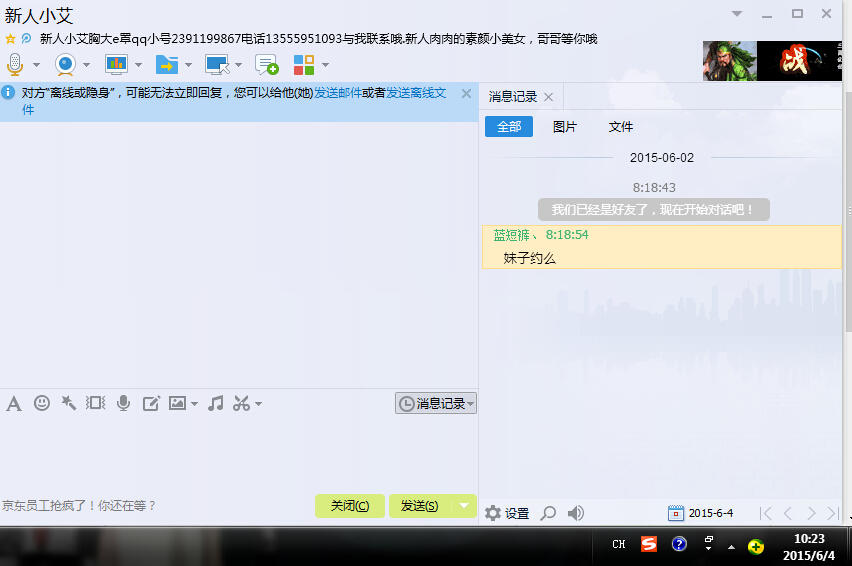Click the game advertisement banner thumbnail
The height and width of the screenshot is (566, 852).
(772, 61)
